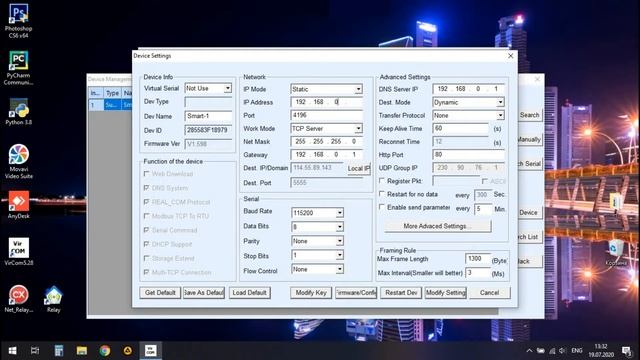Open Transfer Protocol dropdown
This screenshot has width=640, height=360.
click(x=500, y=116)
